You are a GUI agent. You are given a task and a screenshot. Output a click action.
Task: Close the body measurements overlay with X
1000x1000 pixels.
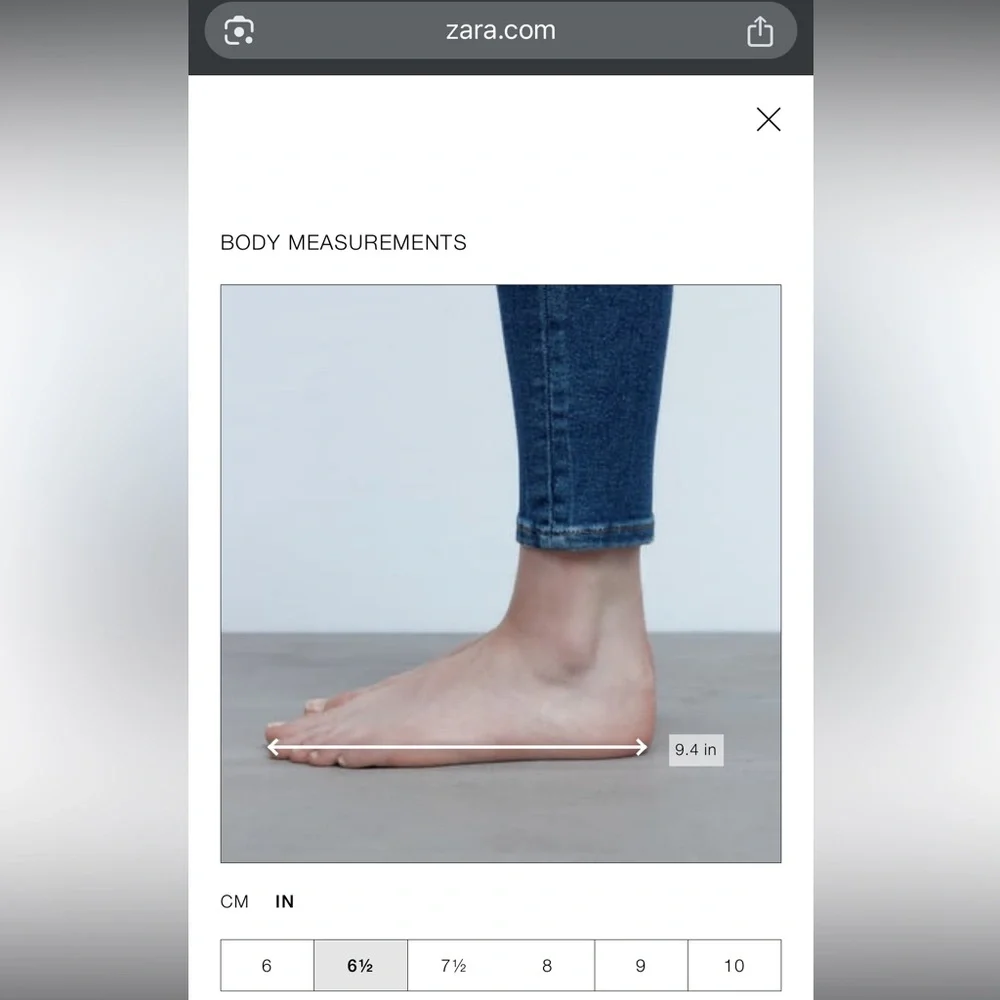click(x=768, y=119)
